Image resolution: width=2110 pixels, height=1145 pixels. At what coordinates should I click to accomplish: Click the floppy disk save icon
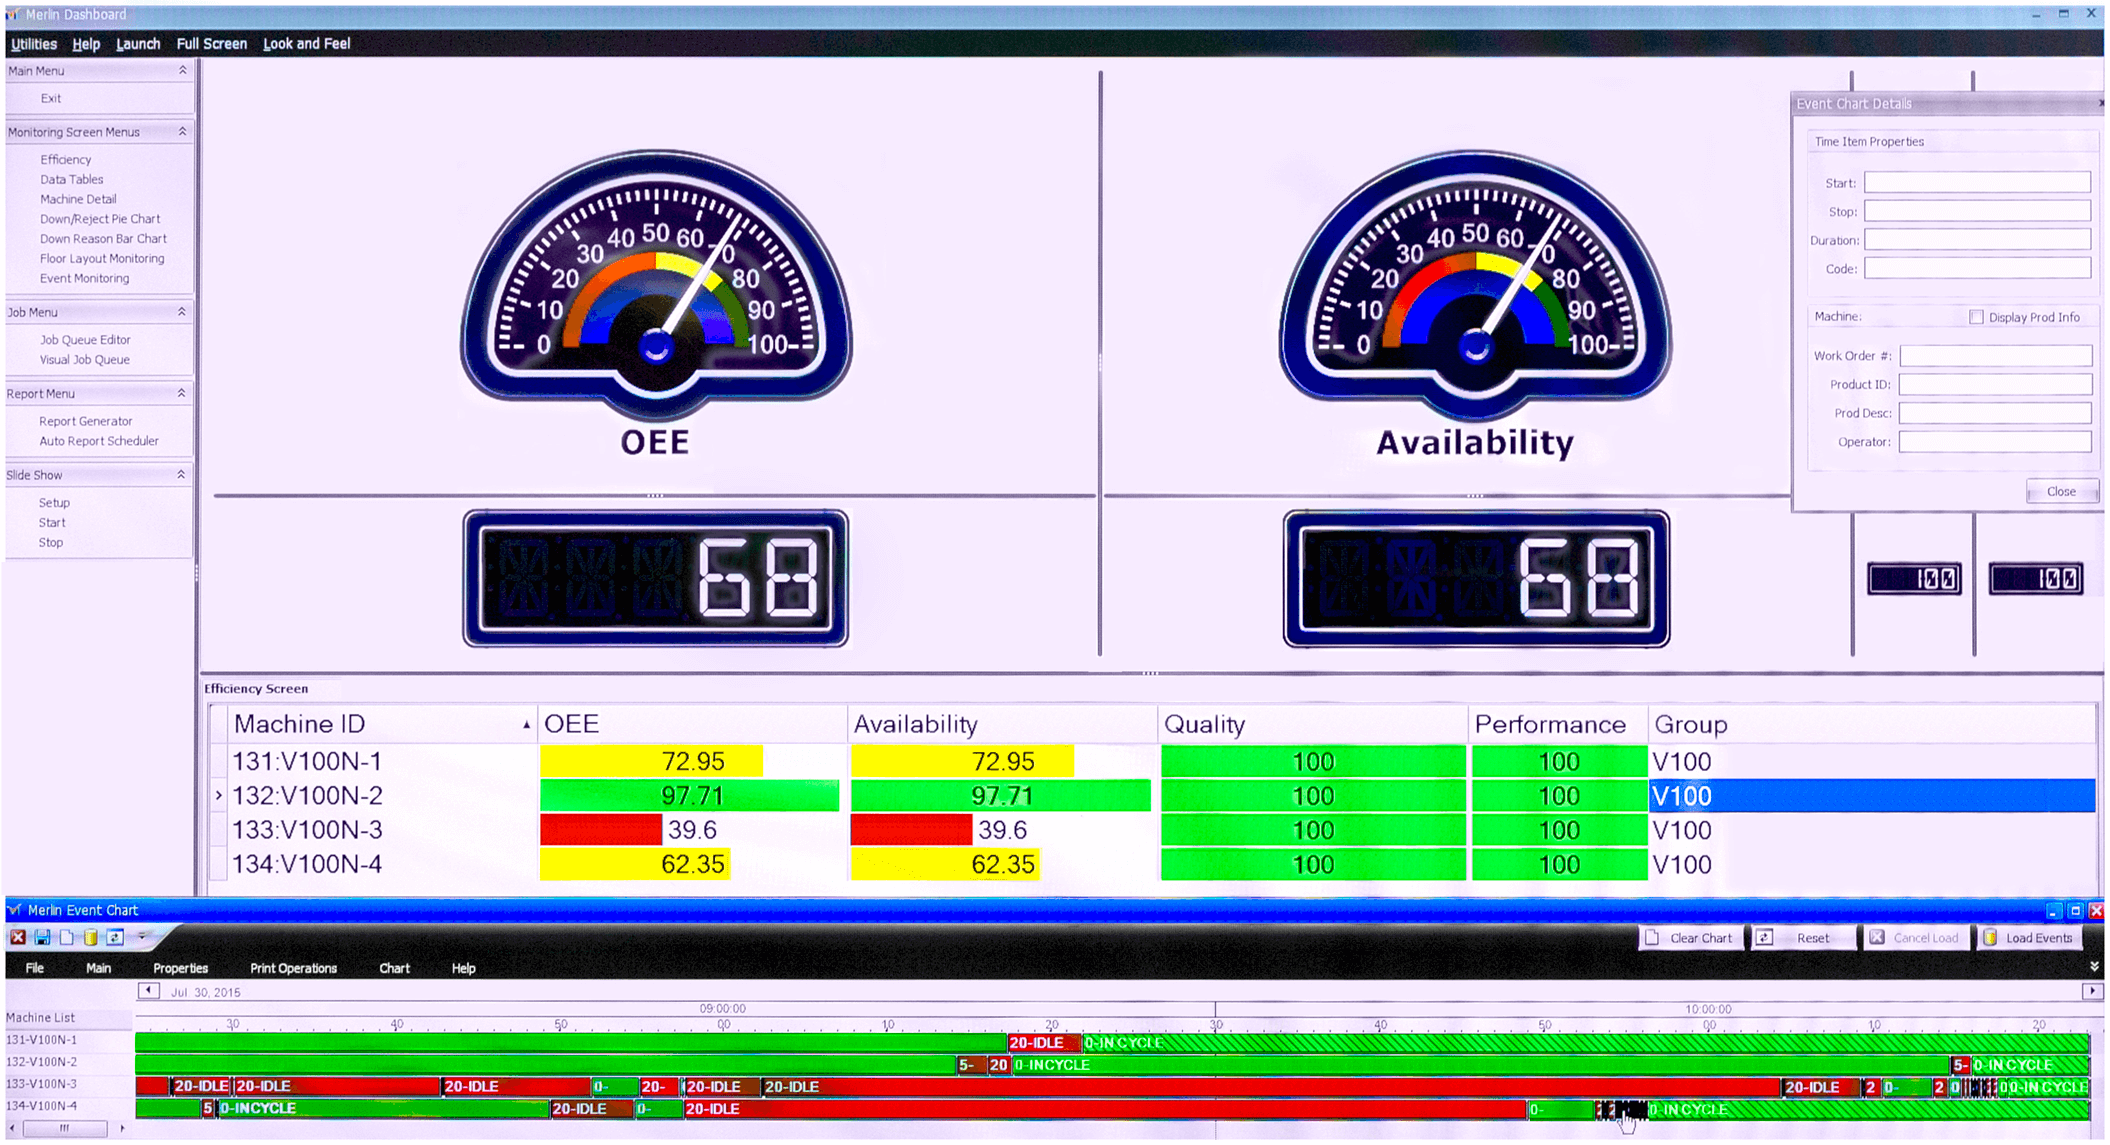pyautogui.click(x=42, y=938)
